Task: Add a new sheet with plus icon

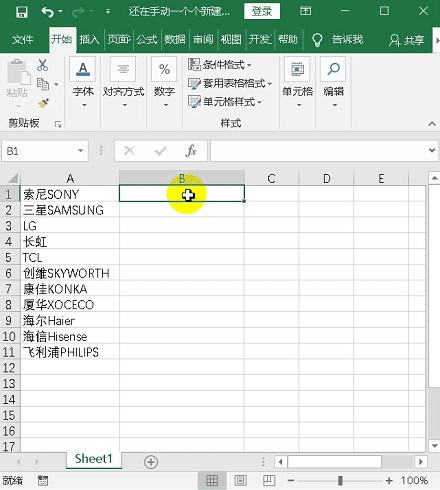Action: pos(151,462)
